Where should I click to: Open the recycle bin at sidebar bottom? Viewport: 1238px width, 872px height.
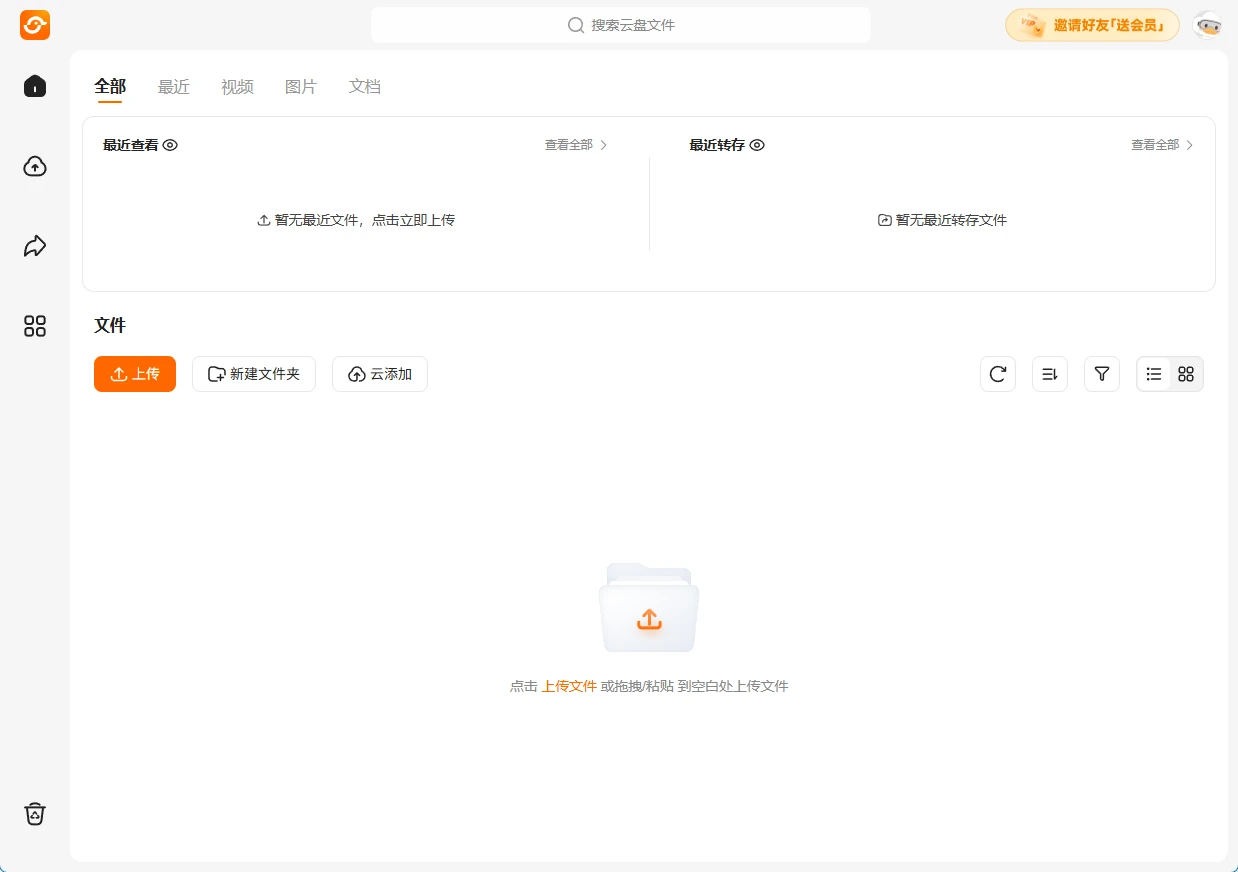(34, 813)
